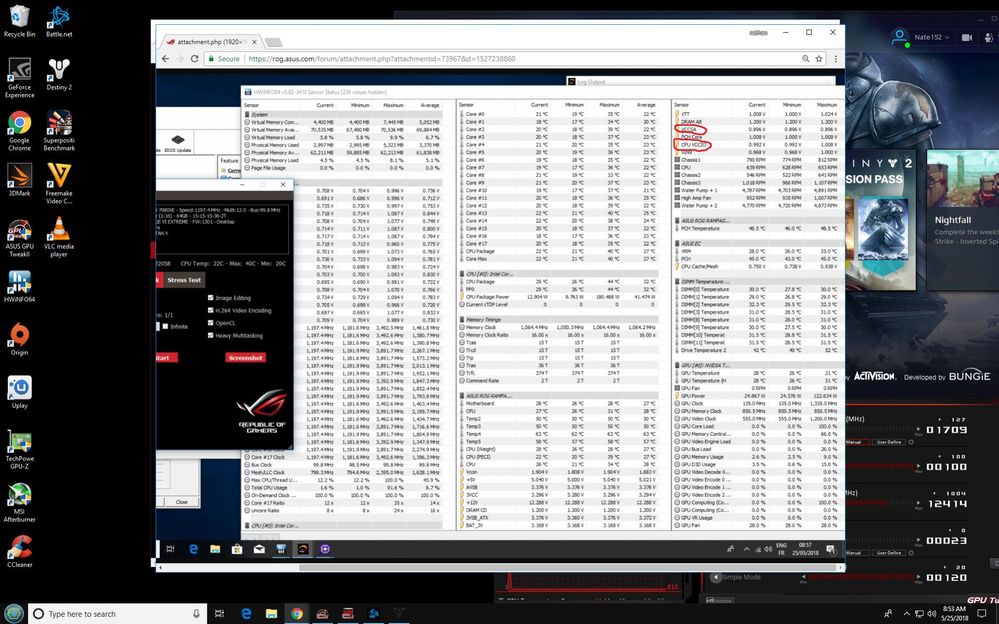
Task: Tick the Infinite checkbox in the pictured RealBench
Action: [x=165, y=326]
